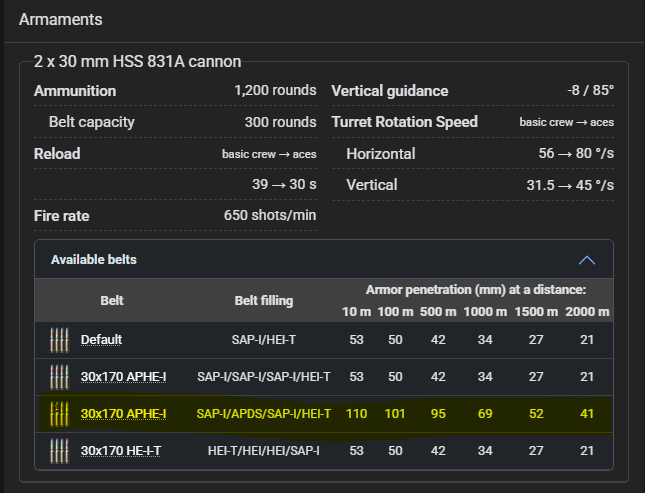The width and height of the screenshot is (645, 493).
Task: Click the Turret Rotation Speed label
Action: (405, 122)
